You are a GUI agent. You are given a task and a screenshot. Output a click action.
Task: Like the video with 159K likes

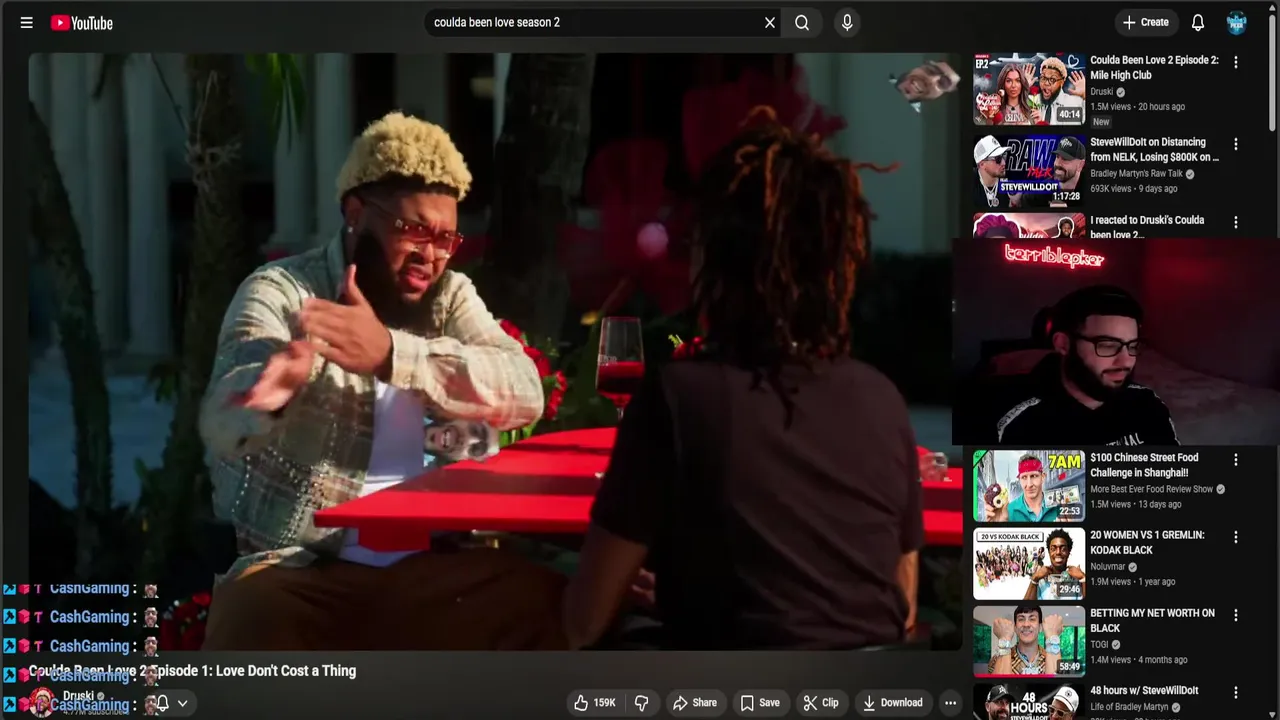[594, 703]
